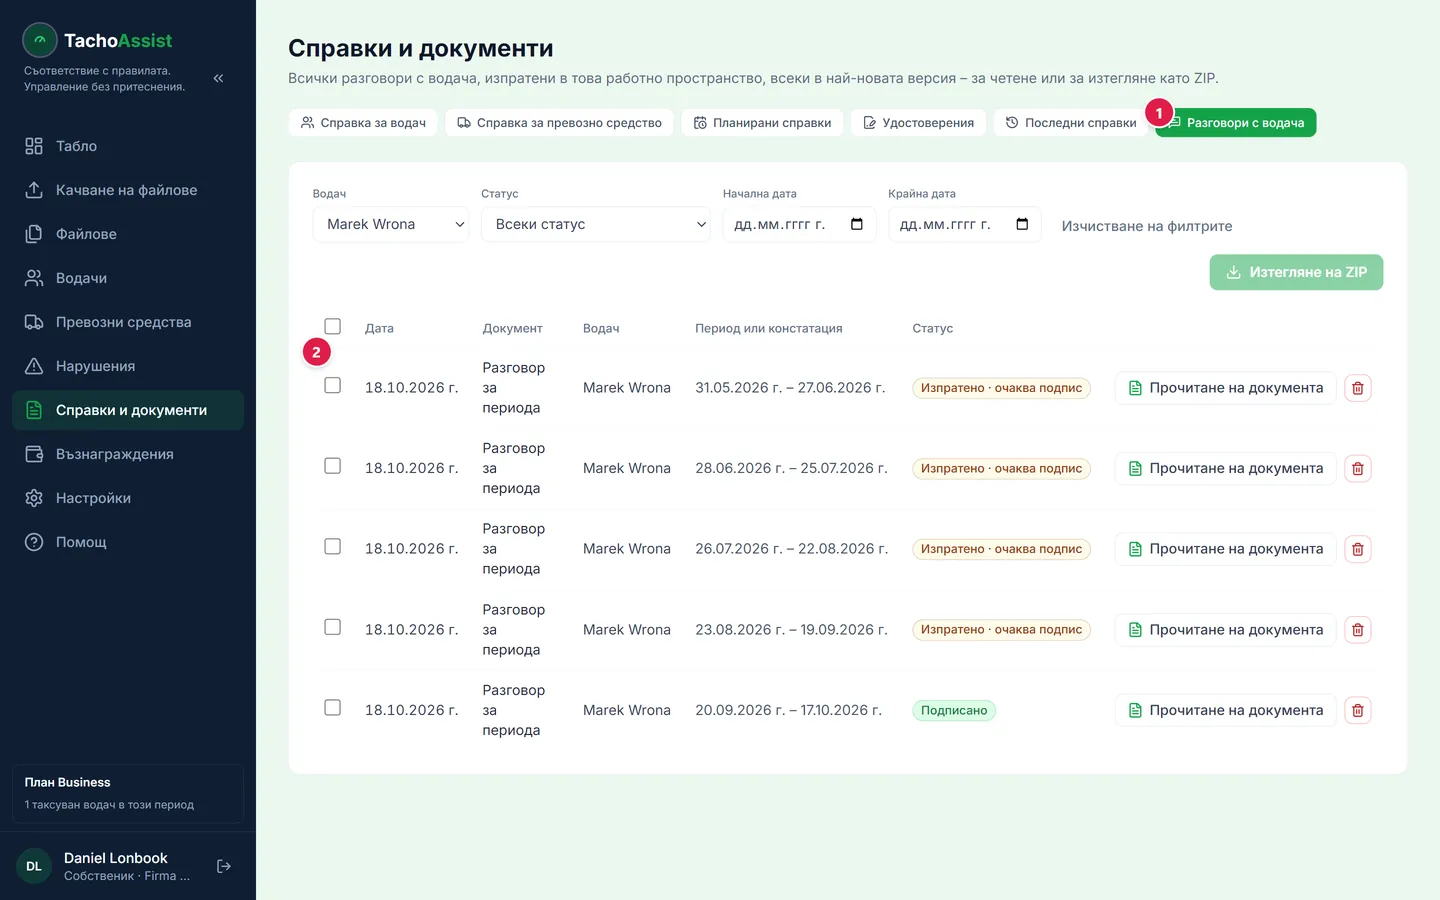Click the Изтегляне на ZIP button
1440x900 pixels.
pyautogui.click(x=1296, y=272)
